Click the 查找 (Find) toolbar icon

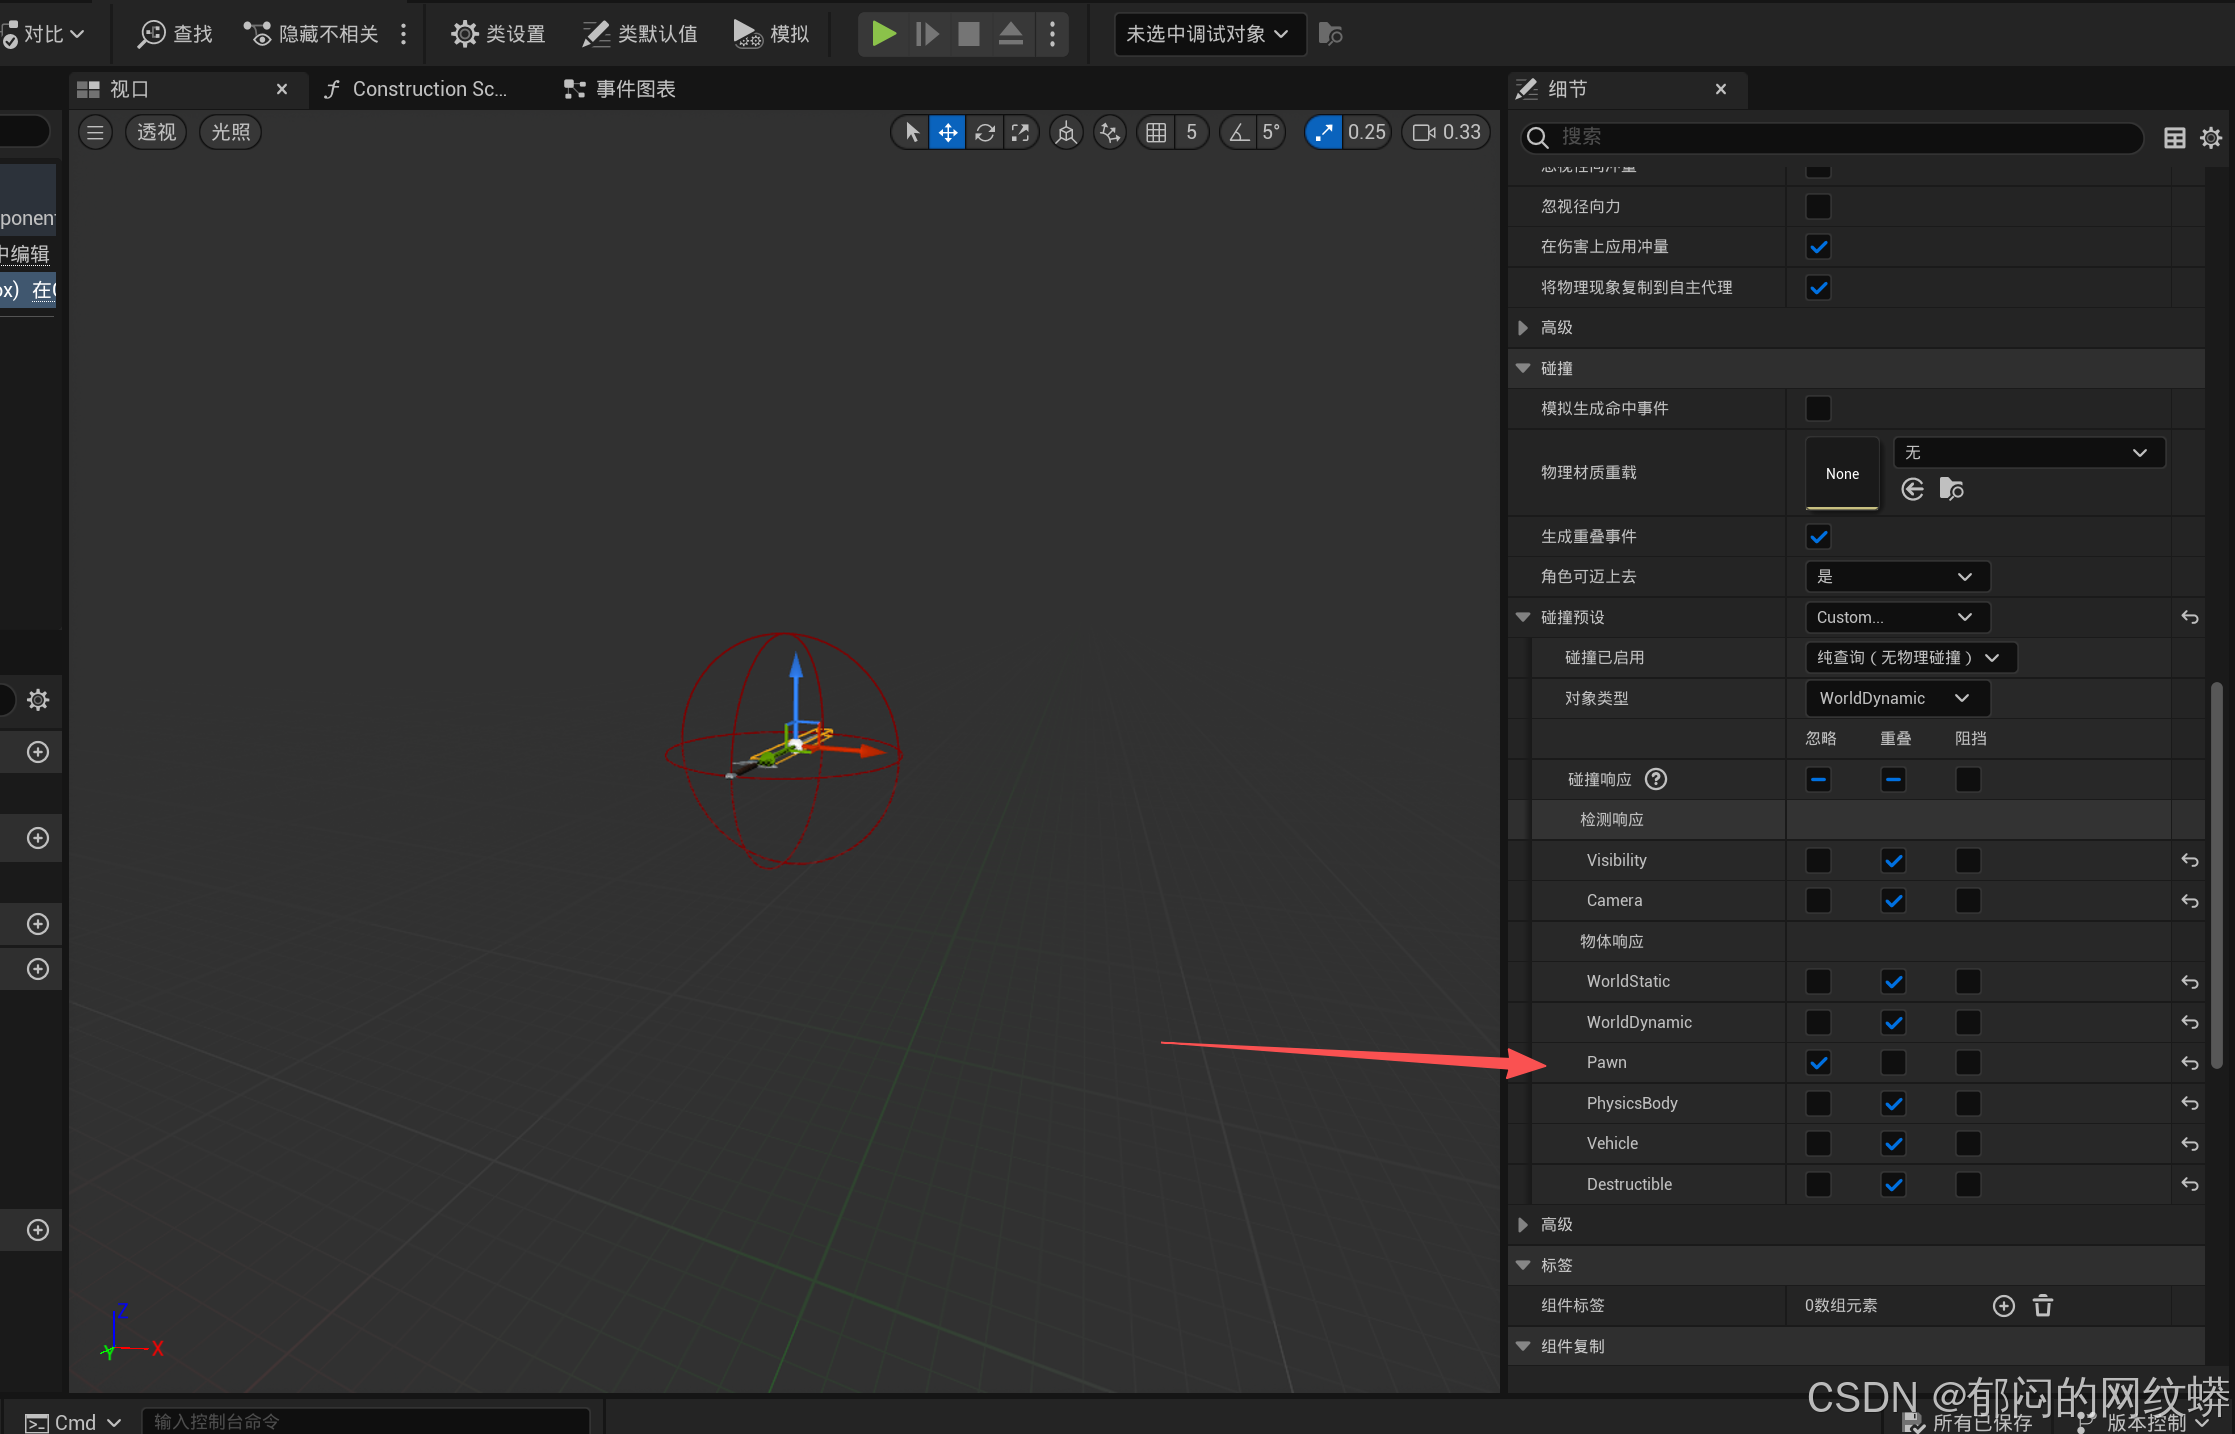176,34
